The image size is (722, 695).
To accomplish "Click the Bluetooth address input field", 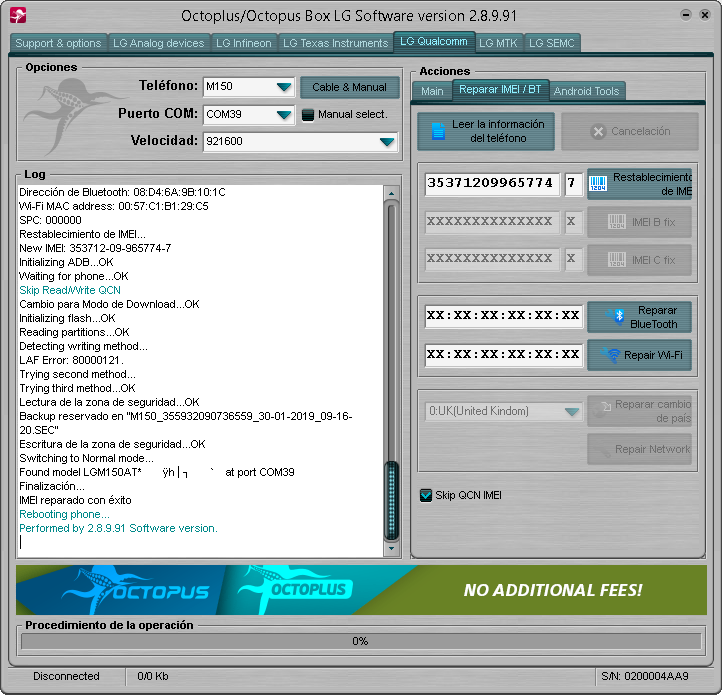I will pyautogui.click(x=503, y=316).
